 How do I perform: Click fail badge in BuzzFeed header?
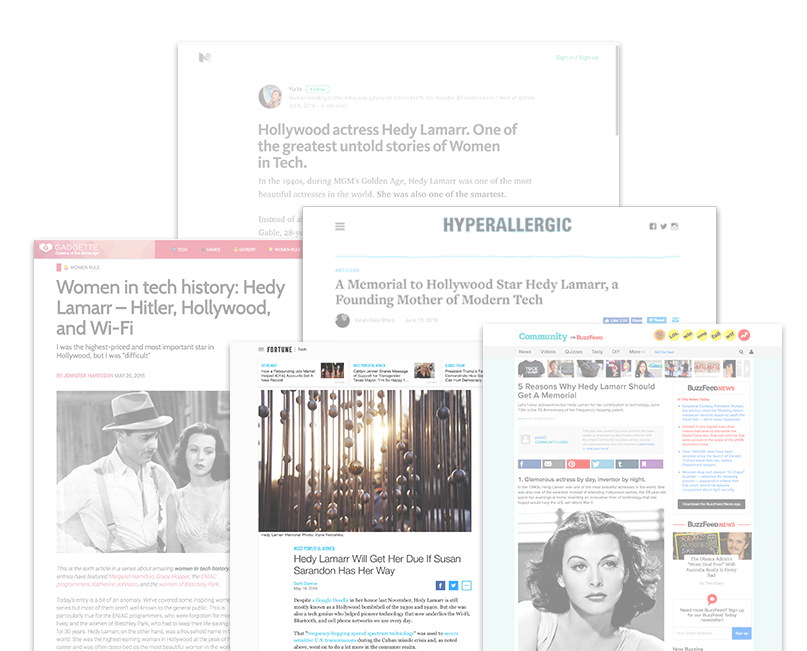tap(716, 335)
